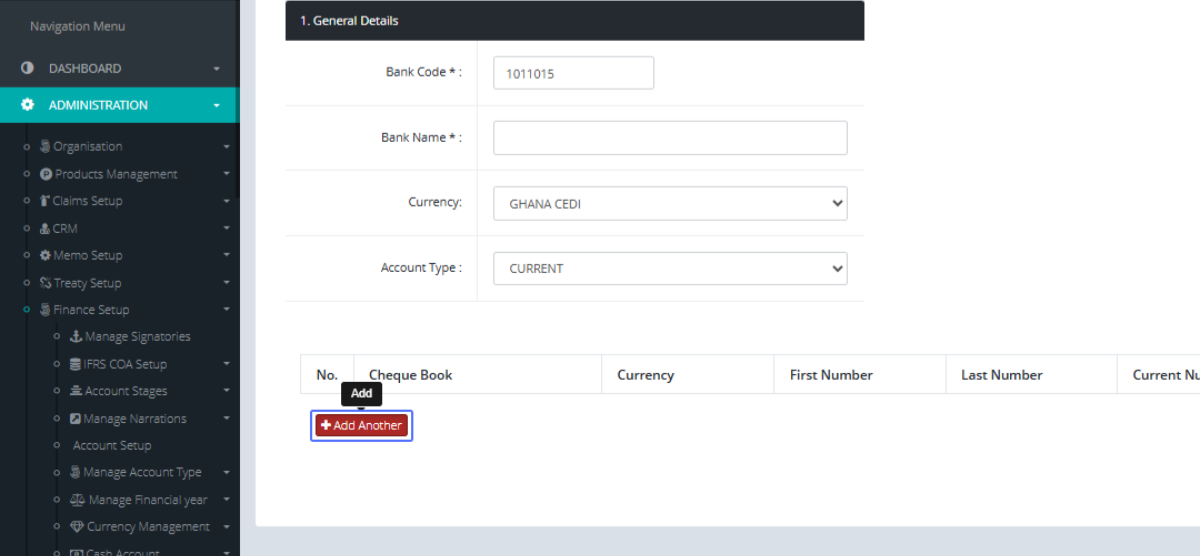
Task: Select Claims Setup in the sidebar
Action: [x=87, y=201]
